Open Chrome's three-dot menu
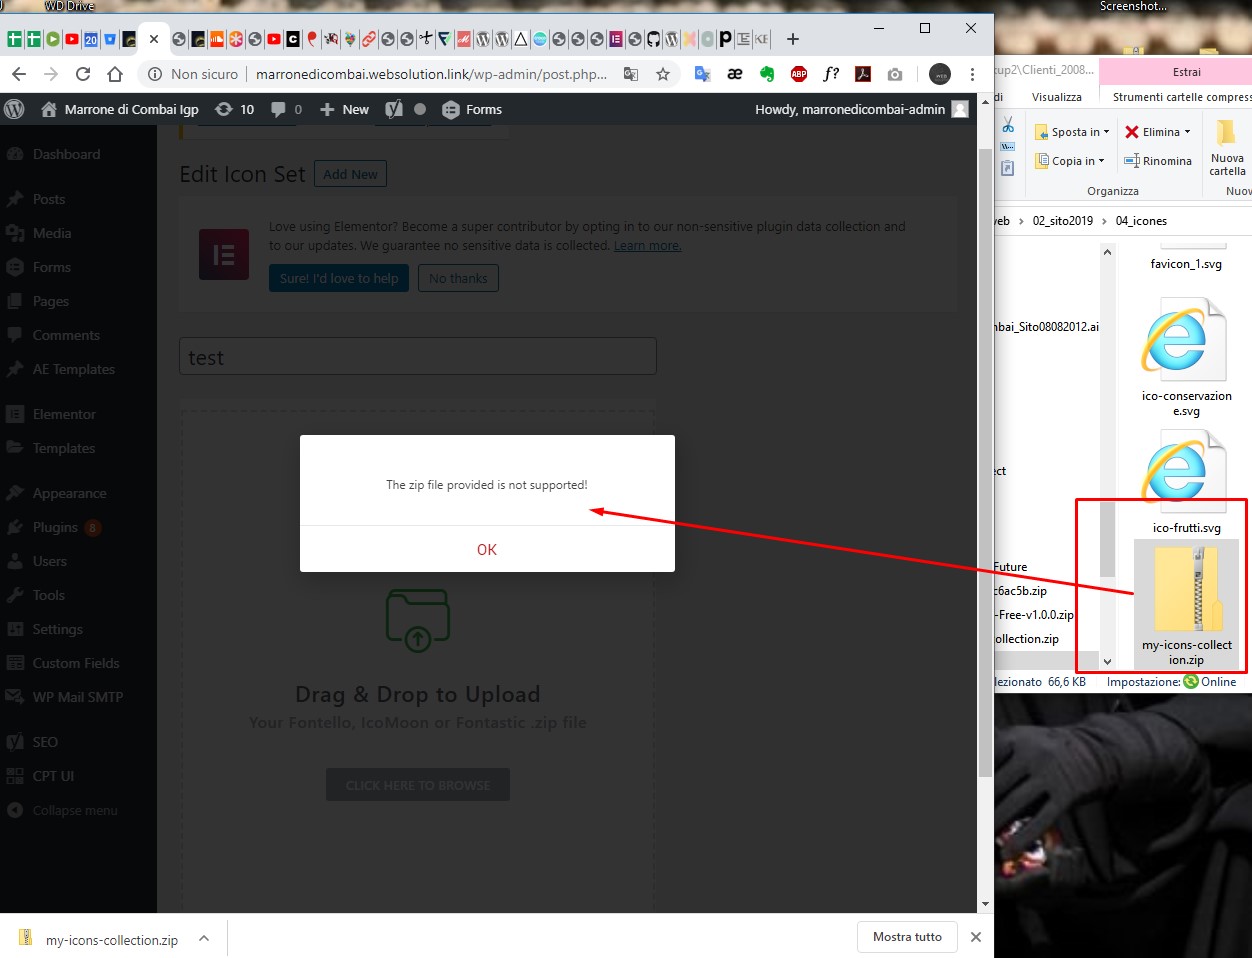The image size is (1252, 958). pos(972,74)
